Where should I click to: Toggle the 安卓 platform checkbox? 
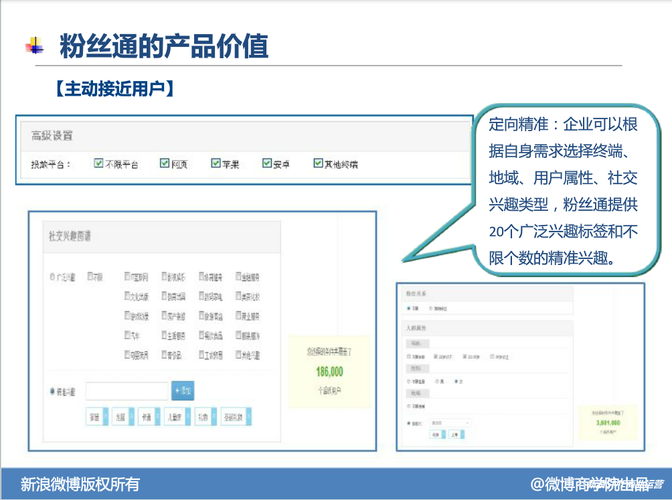[x=267, y=163]
